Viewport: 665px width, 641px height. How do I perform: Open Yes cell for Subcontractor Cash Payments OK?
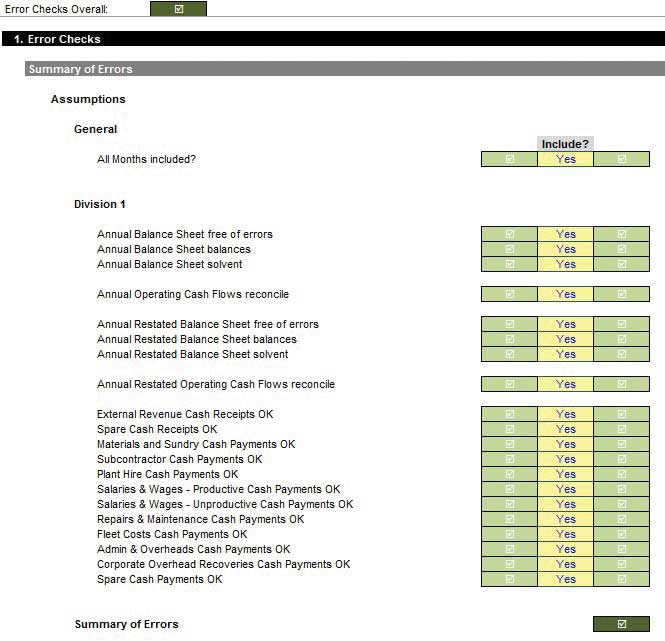click(565, 459)
